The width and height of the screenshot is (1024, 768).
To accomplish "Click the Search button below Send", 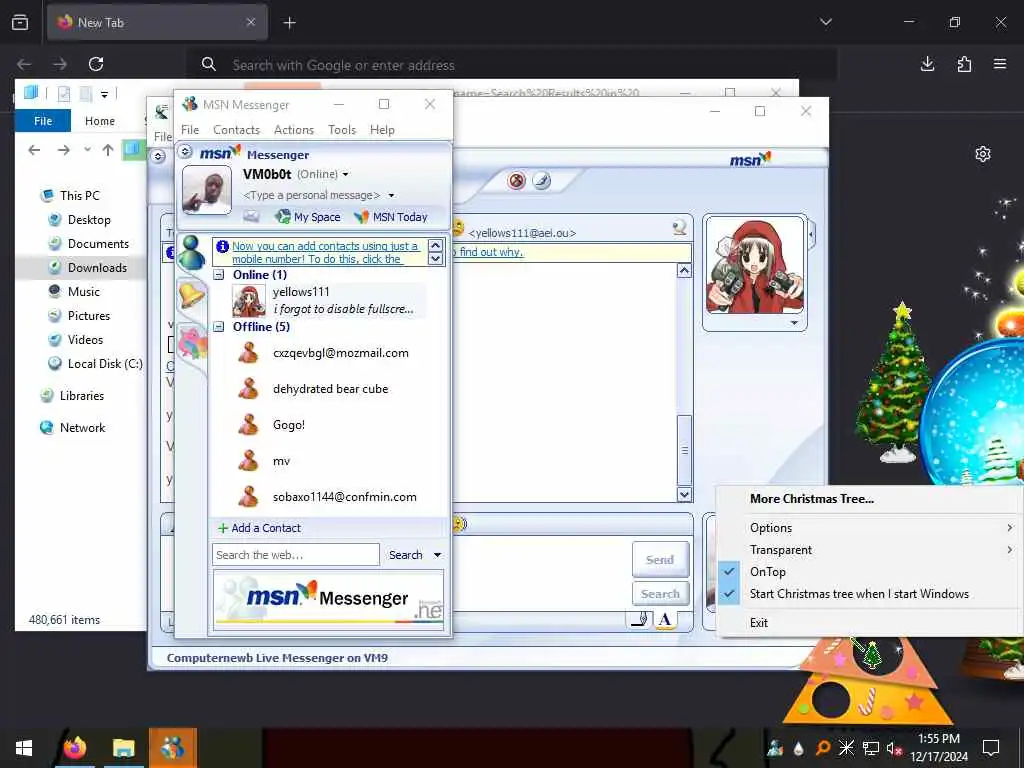I will click(x=660, y=594).
